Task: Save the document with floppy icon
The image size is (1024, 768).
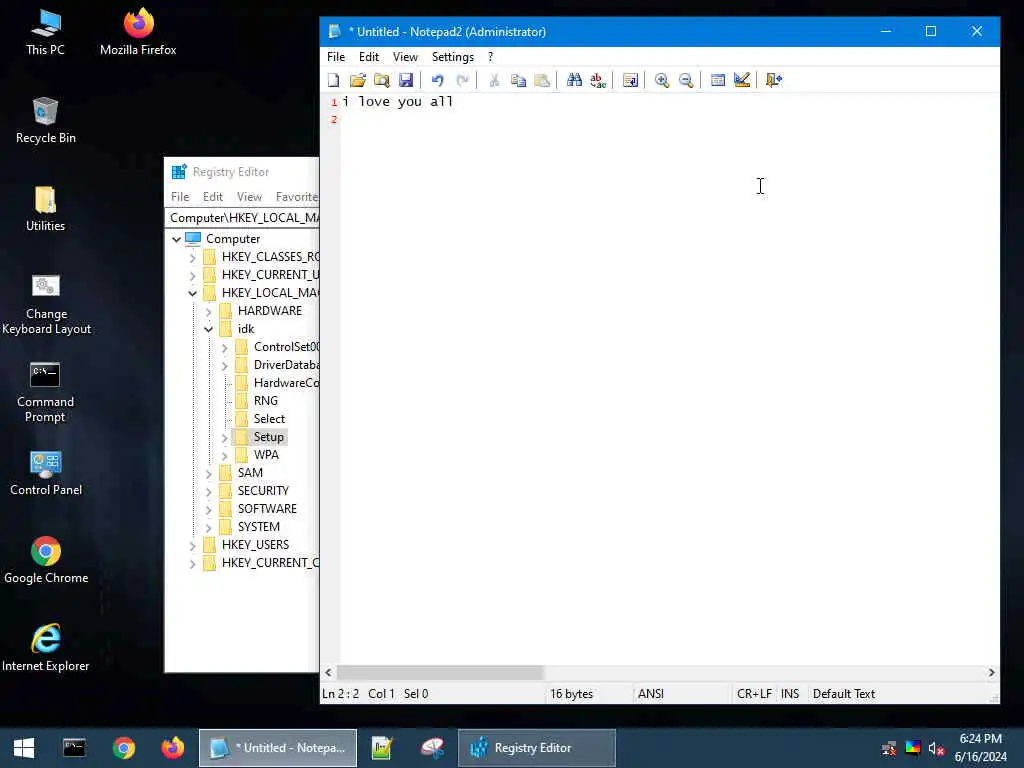Action: (x=406, y=80)
